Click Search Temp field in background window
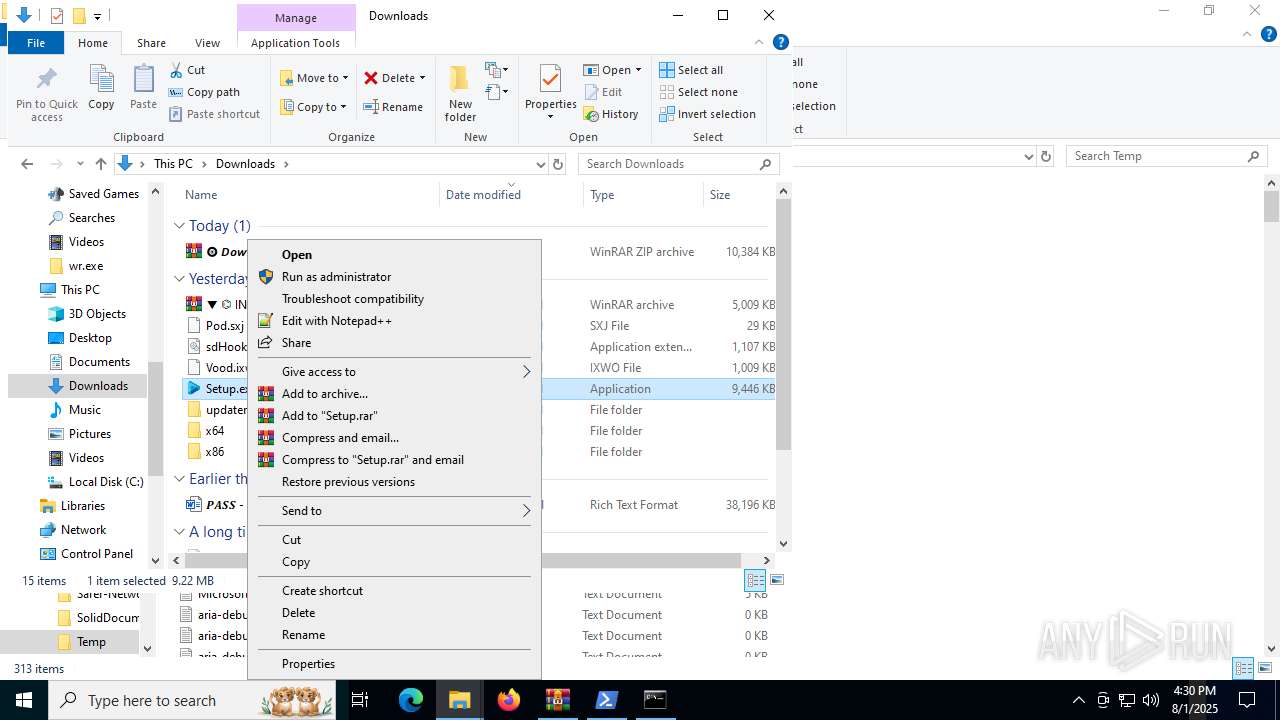1280x720 pixels. (x=1155, y=156)
